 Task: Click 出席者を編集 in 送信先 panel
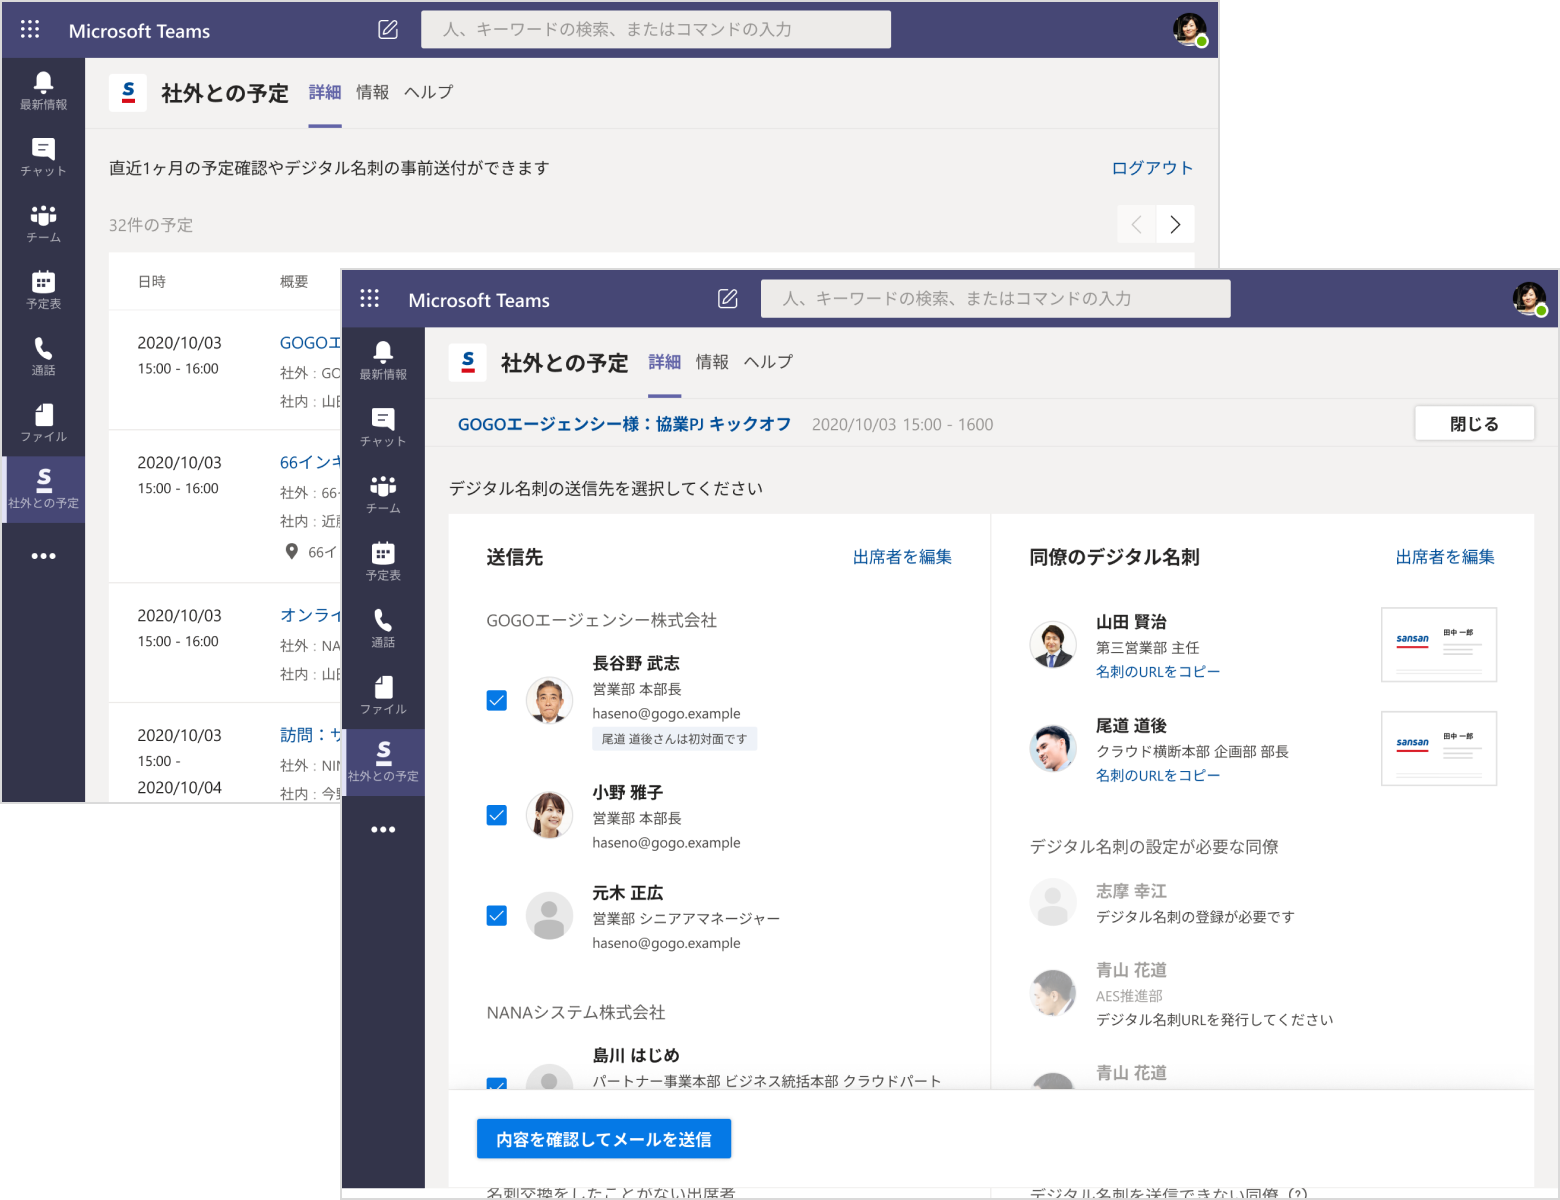point(902,557)
